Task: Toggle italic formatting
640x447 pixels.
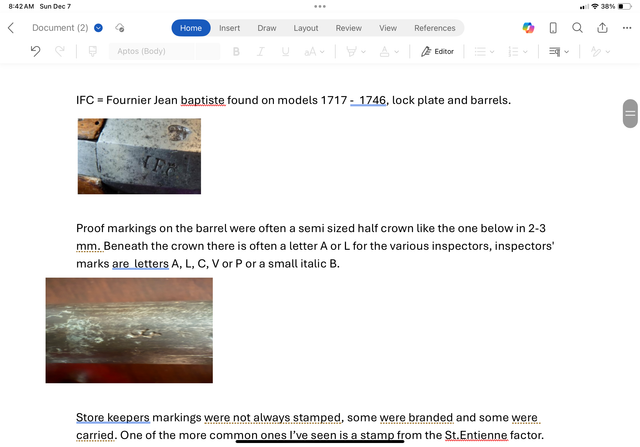Action: (260, 51)
